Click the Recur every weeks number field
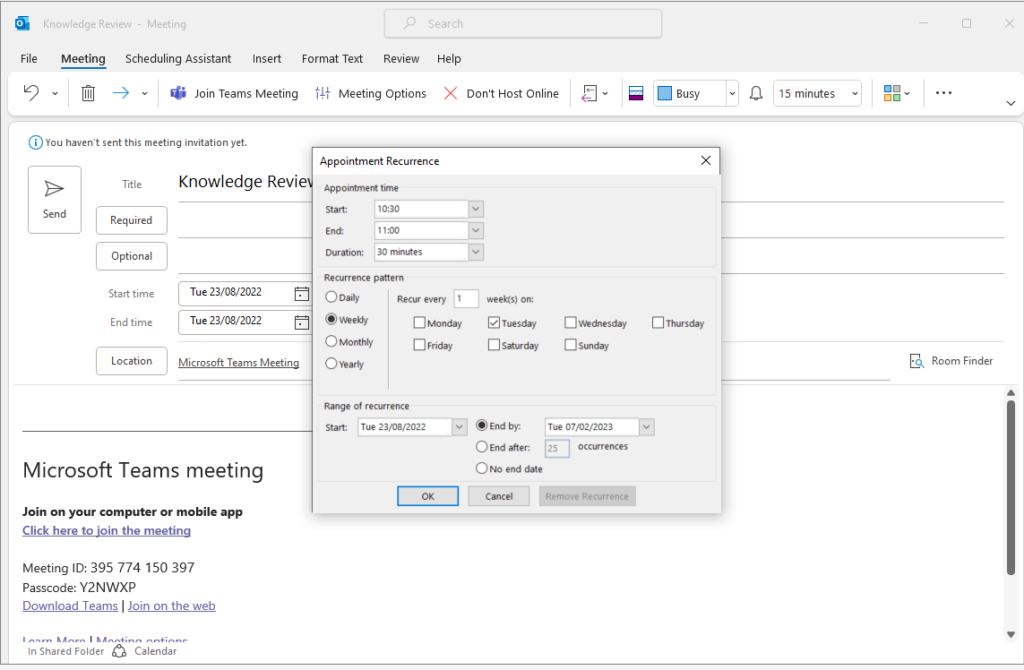The height and width of the screenshot is (670, 1024). [466, 298]
